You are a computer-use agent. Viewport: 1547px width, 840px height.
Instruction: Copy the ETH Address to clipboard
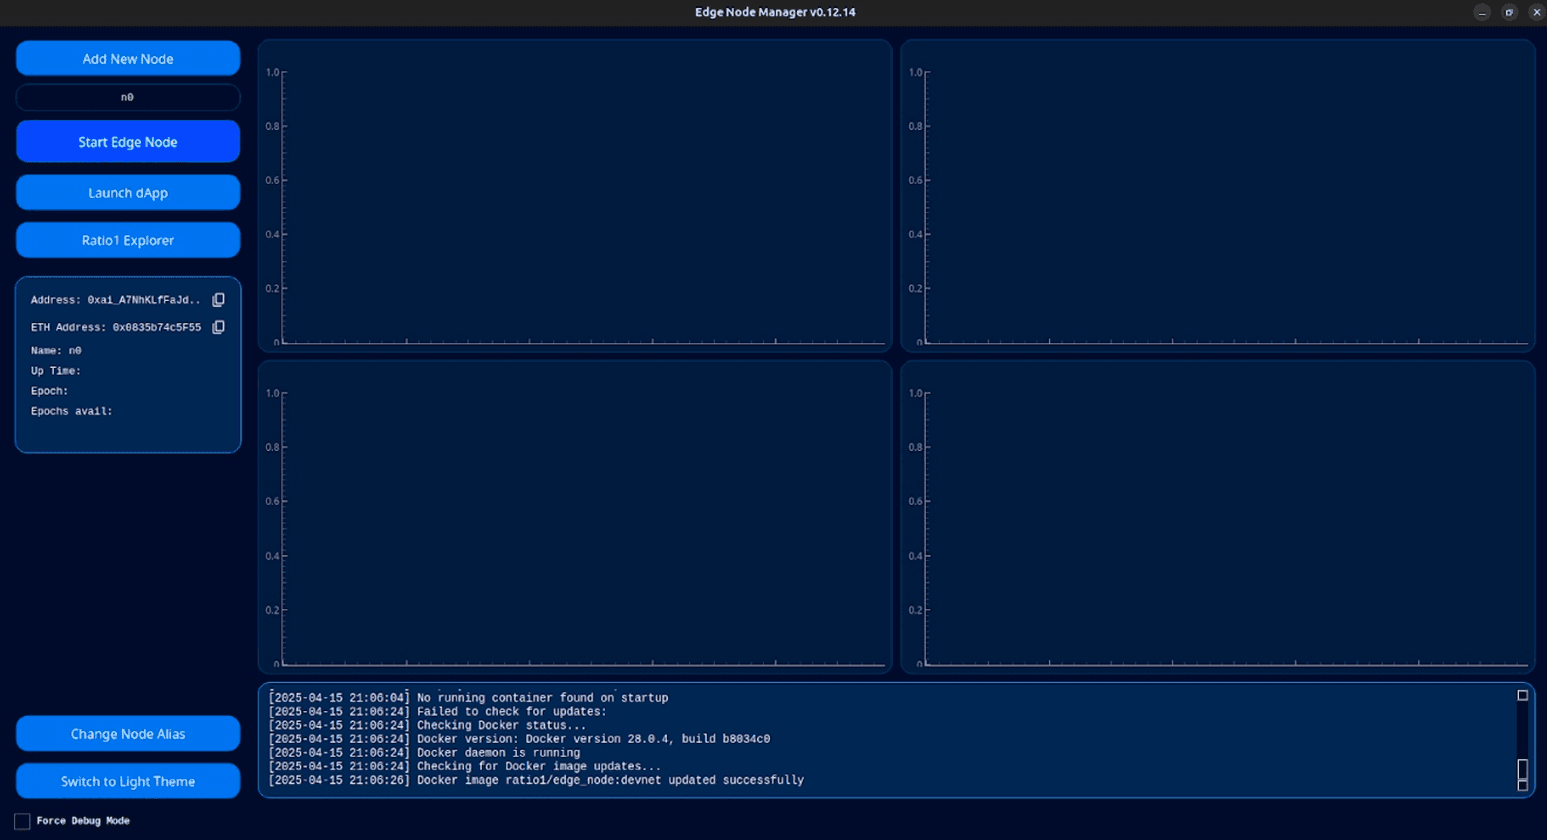click(x=218, y=327)
